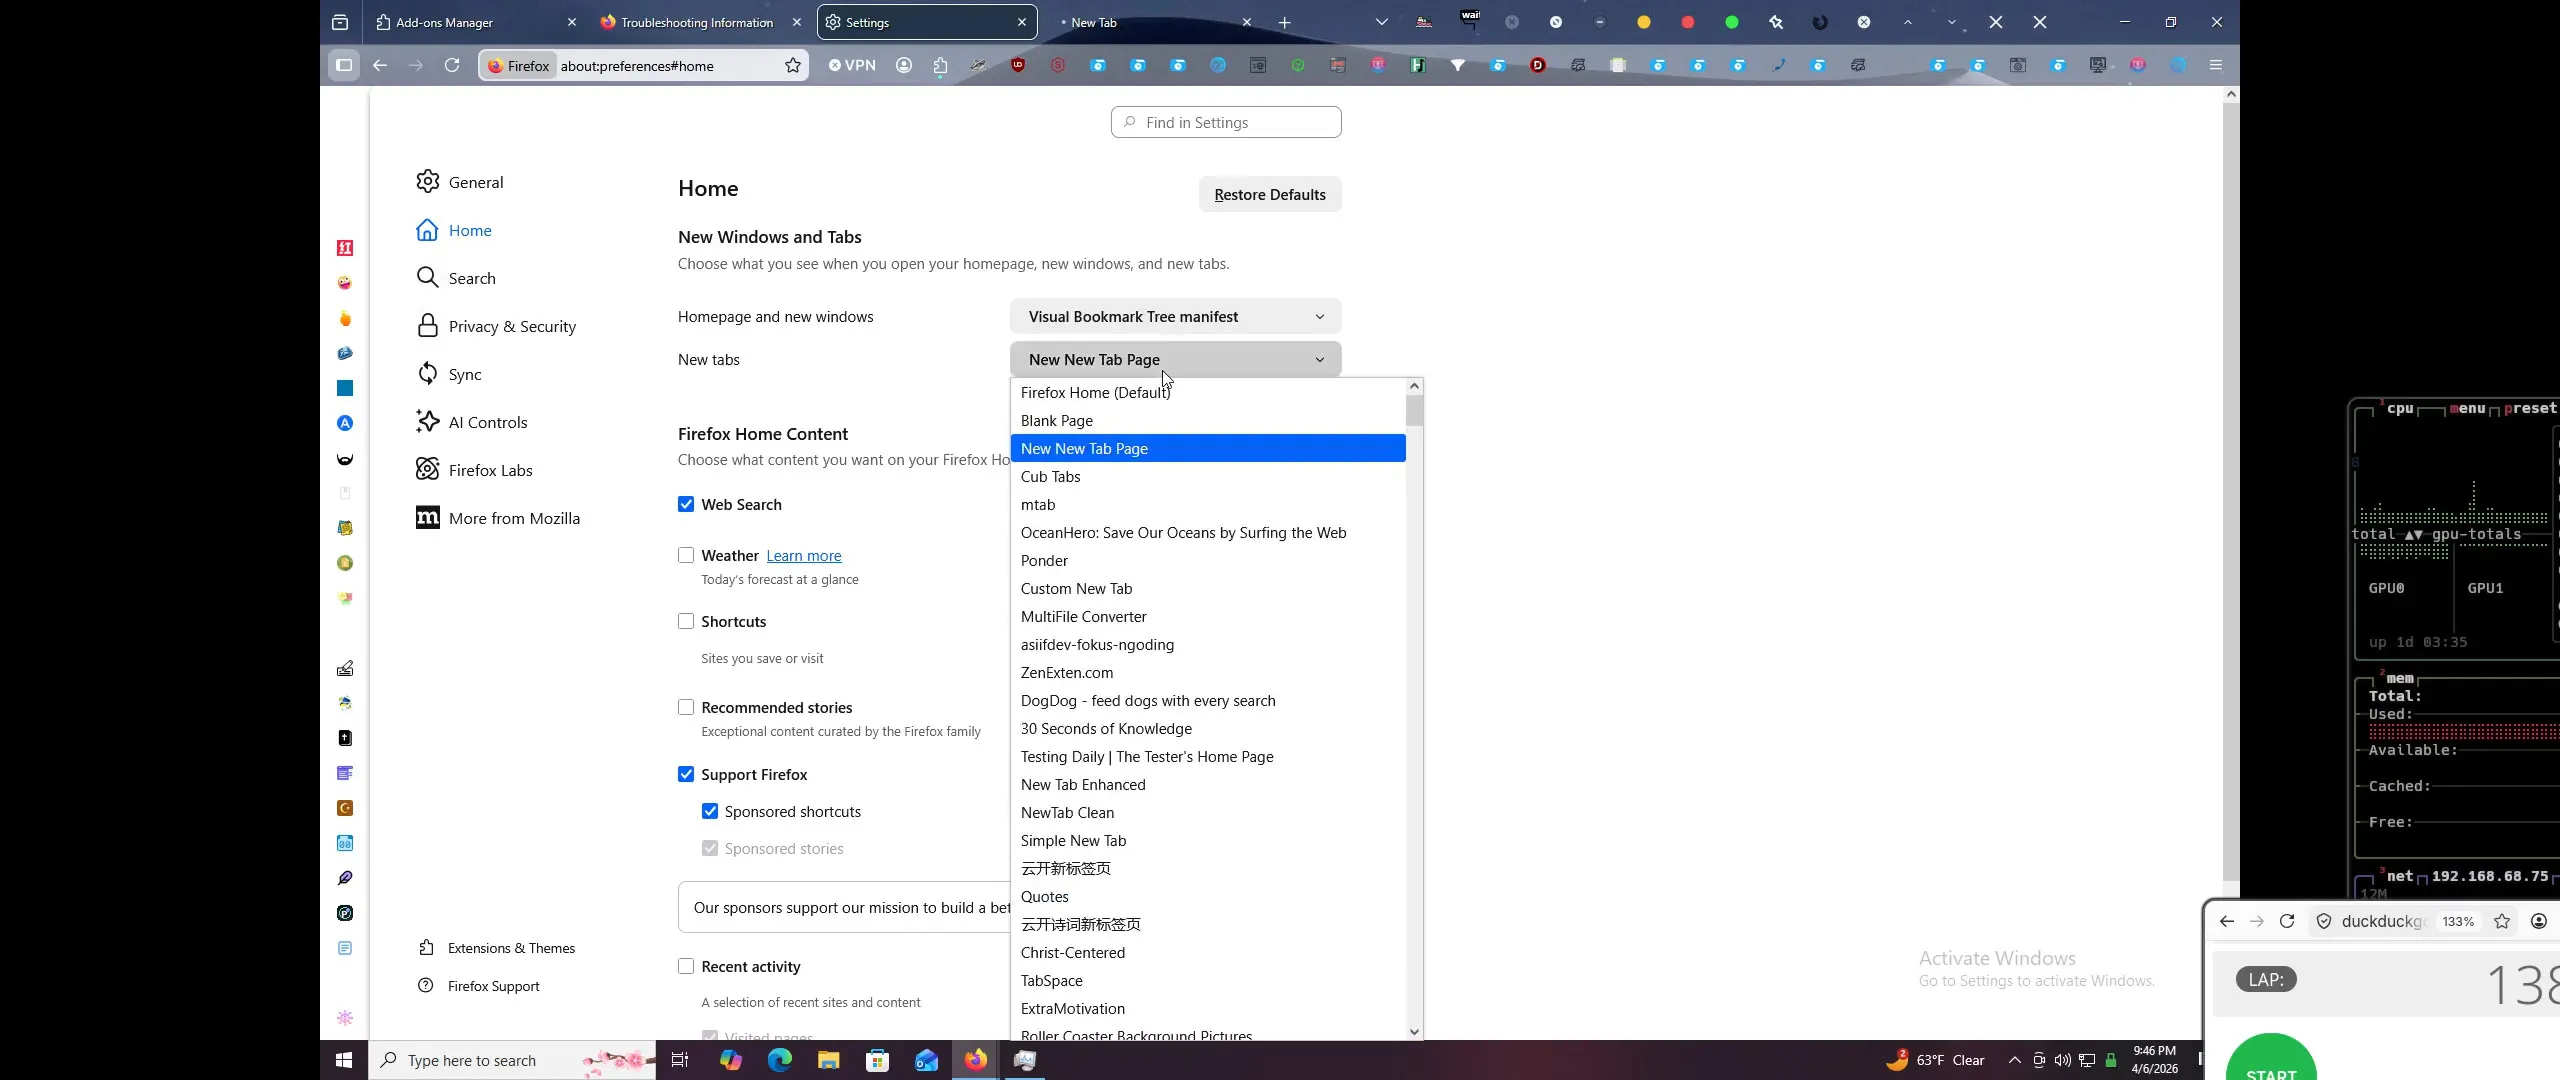The height and width of the screenshot is (1080, 2560).
Task: Click the VPN toolbar badge
Action: point(852,65)
